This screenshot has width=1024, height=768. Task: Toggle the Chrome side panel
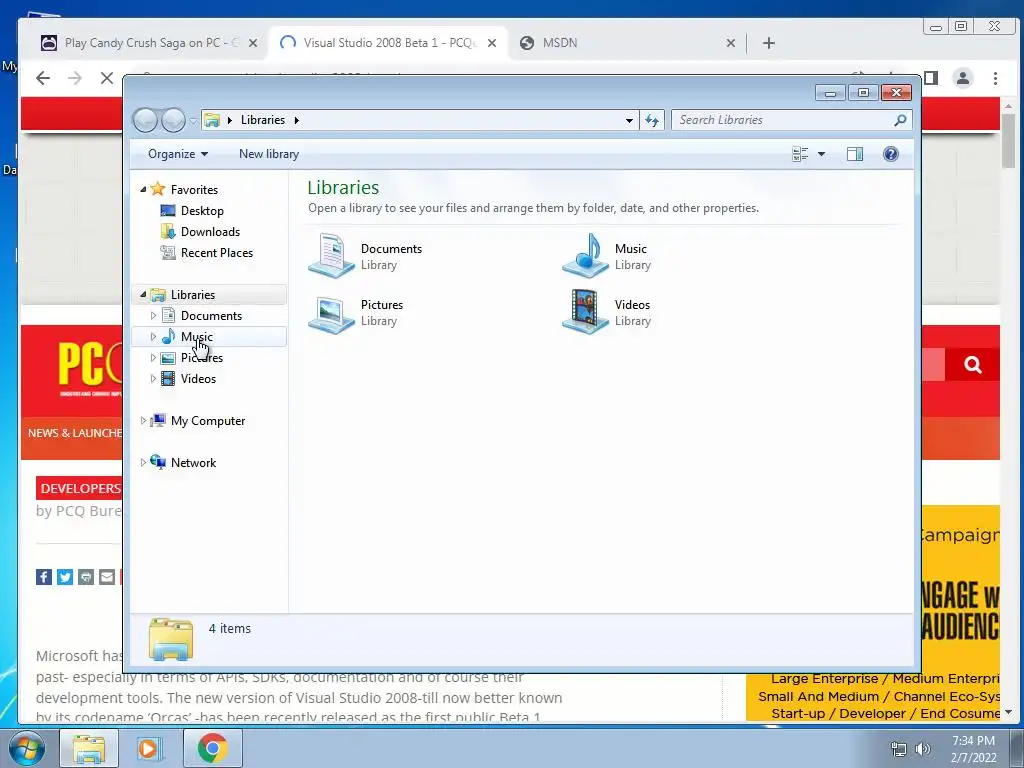pyautogui.click(x=931, y=78)
